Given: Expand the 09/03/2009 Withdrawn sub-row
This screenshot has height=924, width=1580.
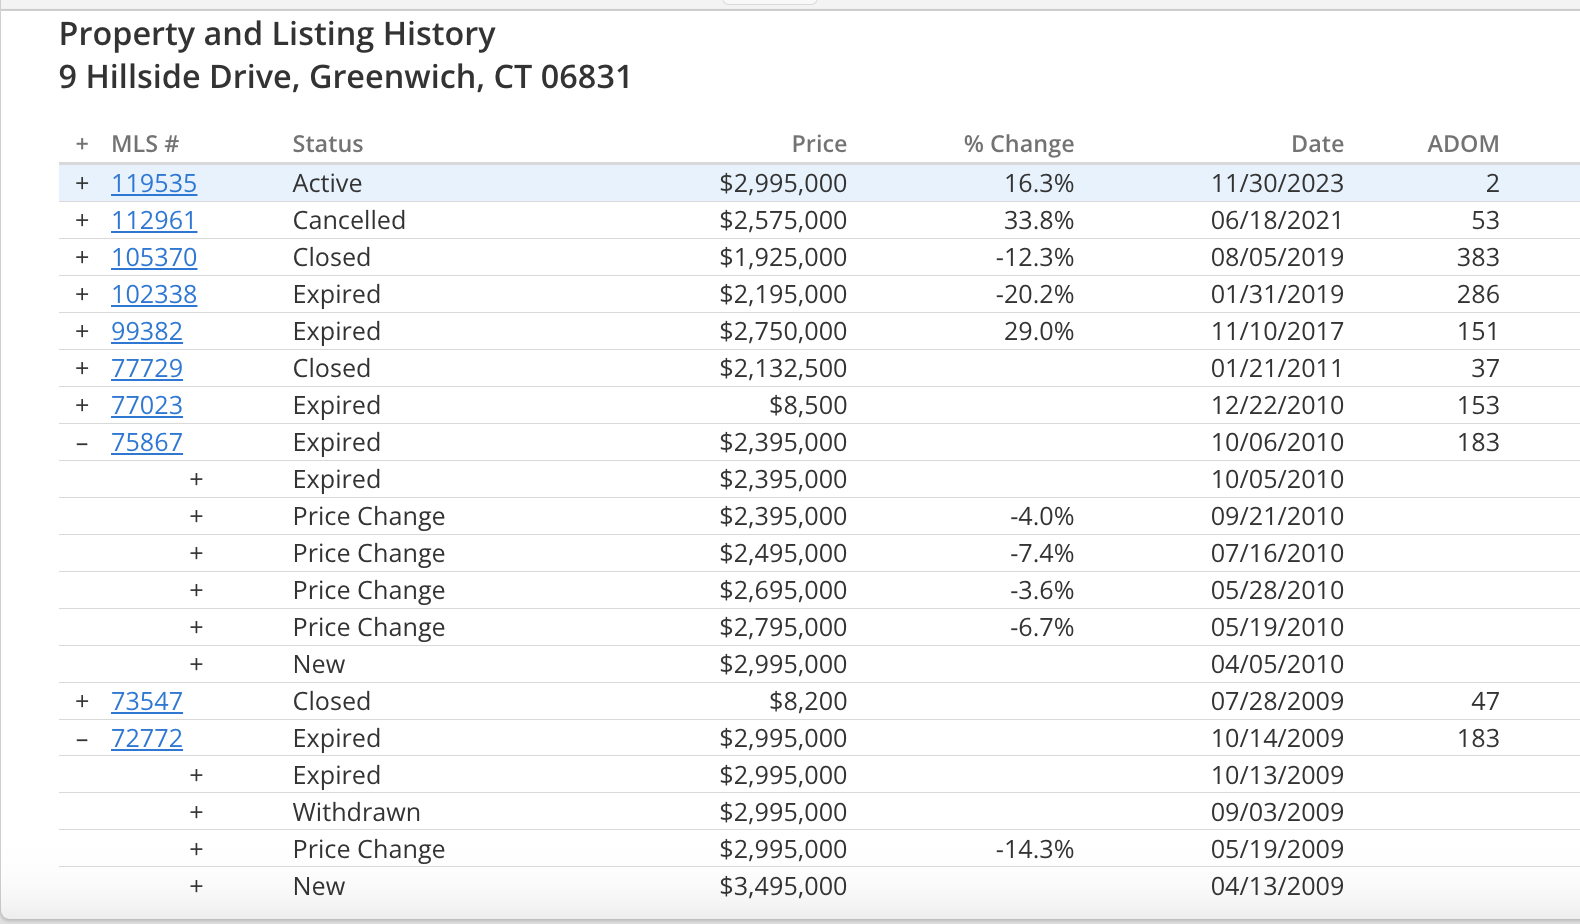Looking at the screenshot, I should pos(196,812).
